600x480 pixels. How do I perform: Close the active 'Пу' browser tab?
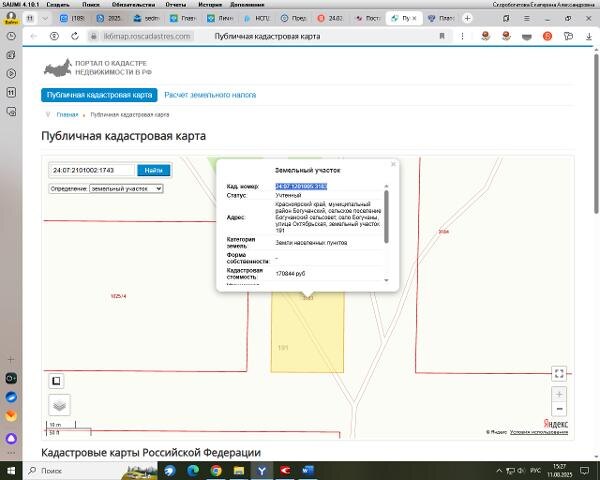click(x=414, y=18)
